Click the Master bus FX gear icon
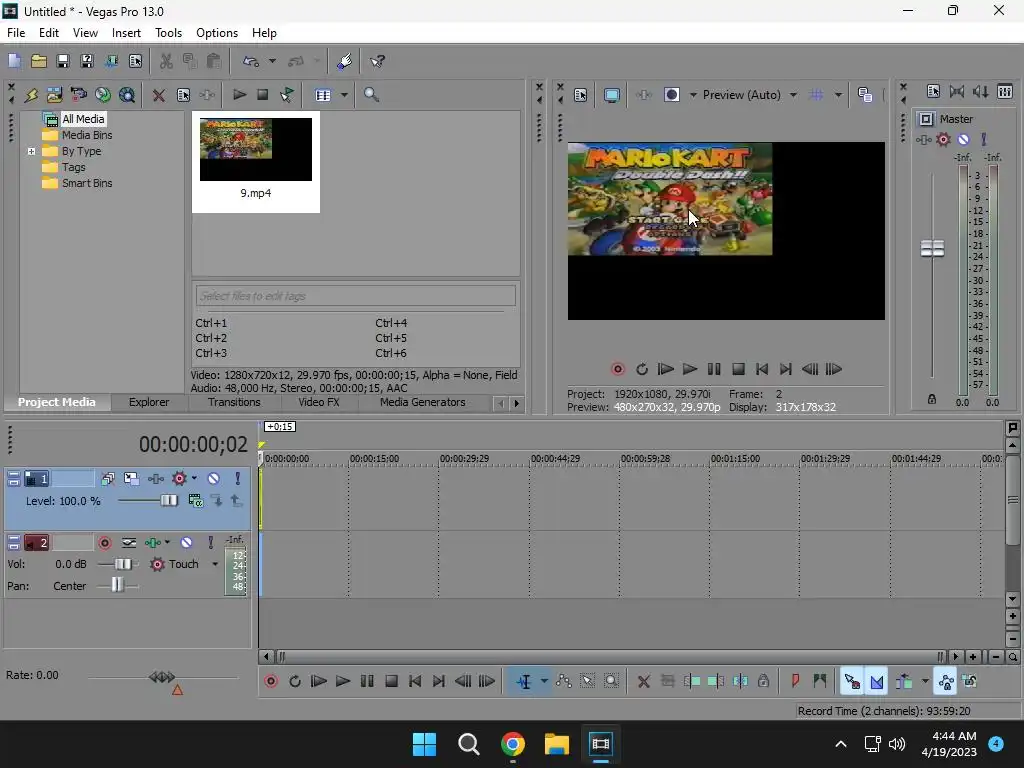Image resolution: width=1024 pixels, height=768 pixels. [x=943, y=139]
